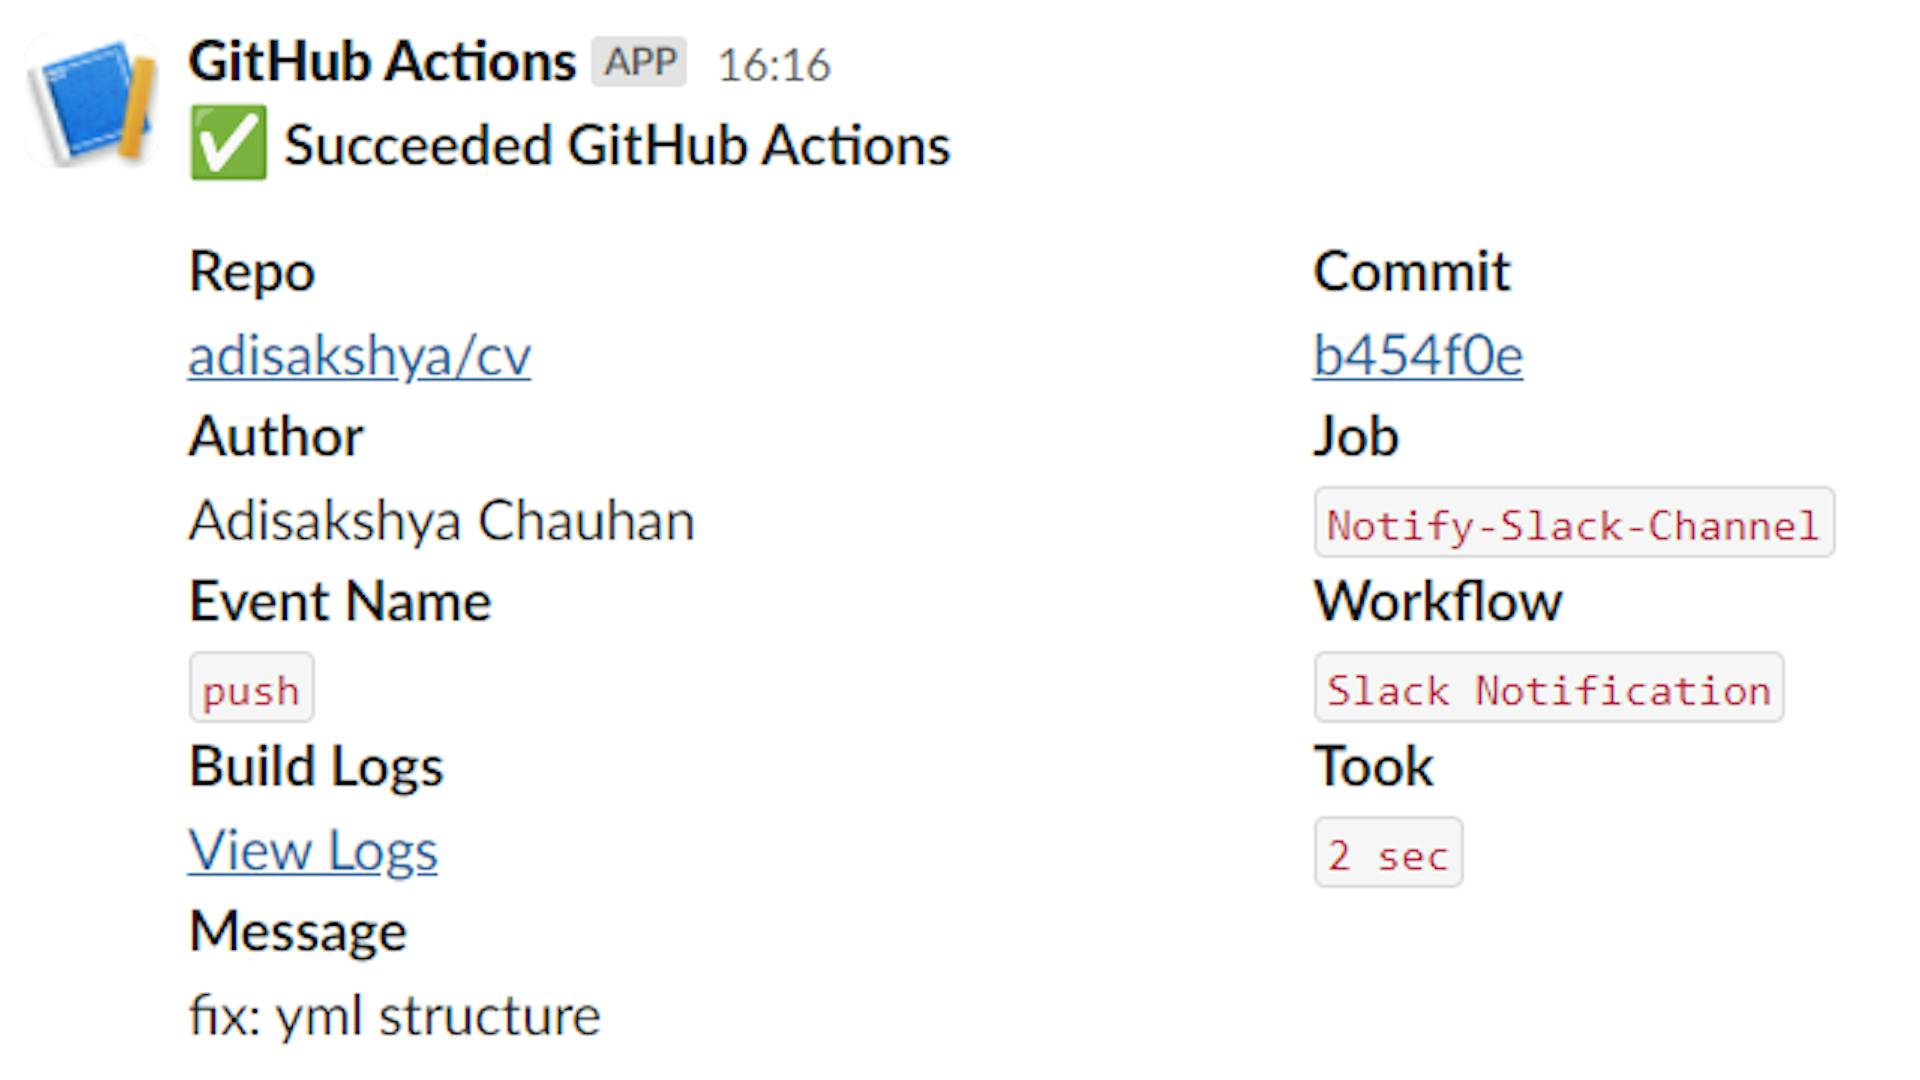Click the Commit field label
1920x1080 pixels.
pos(1411,272)
